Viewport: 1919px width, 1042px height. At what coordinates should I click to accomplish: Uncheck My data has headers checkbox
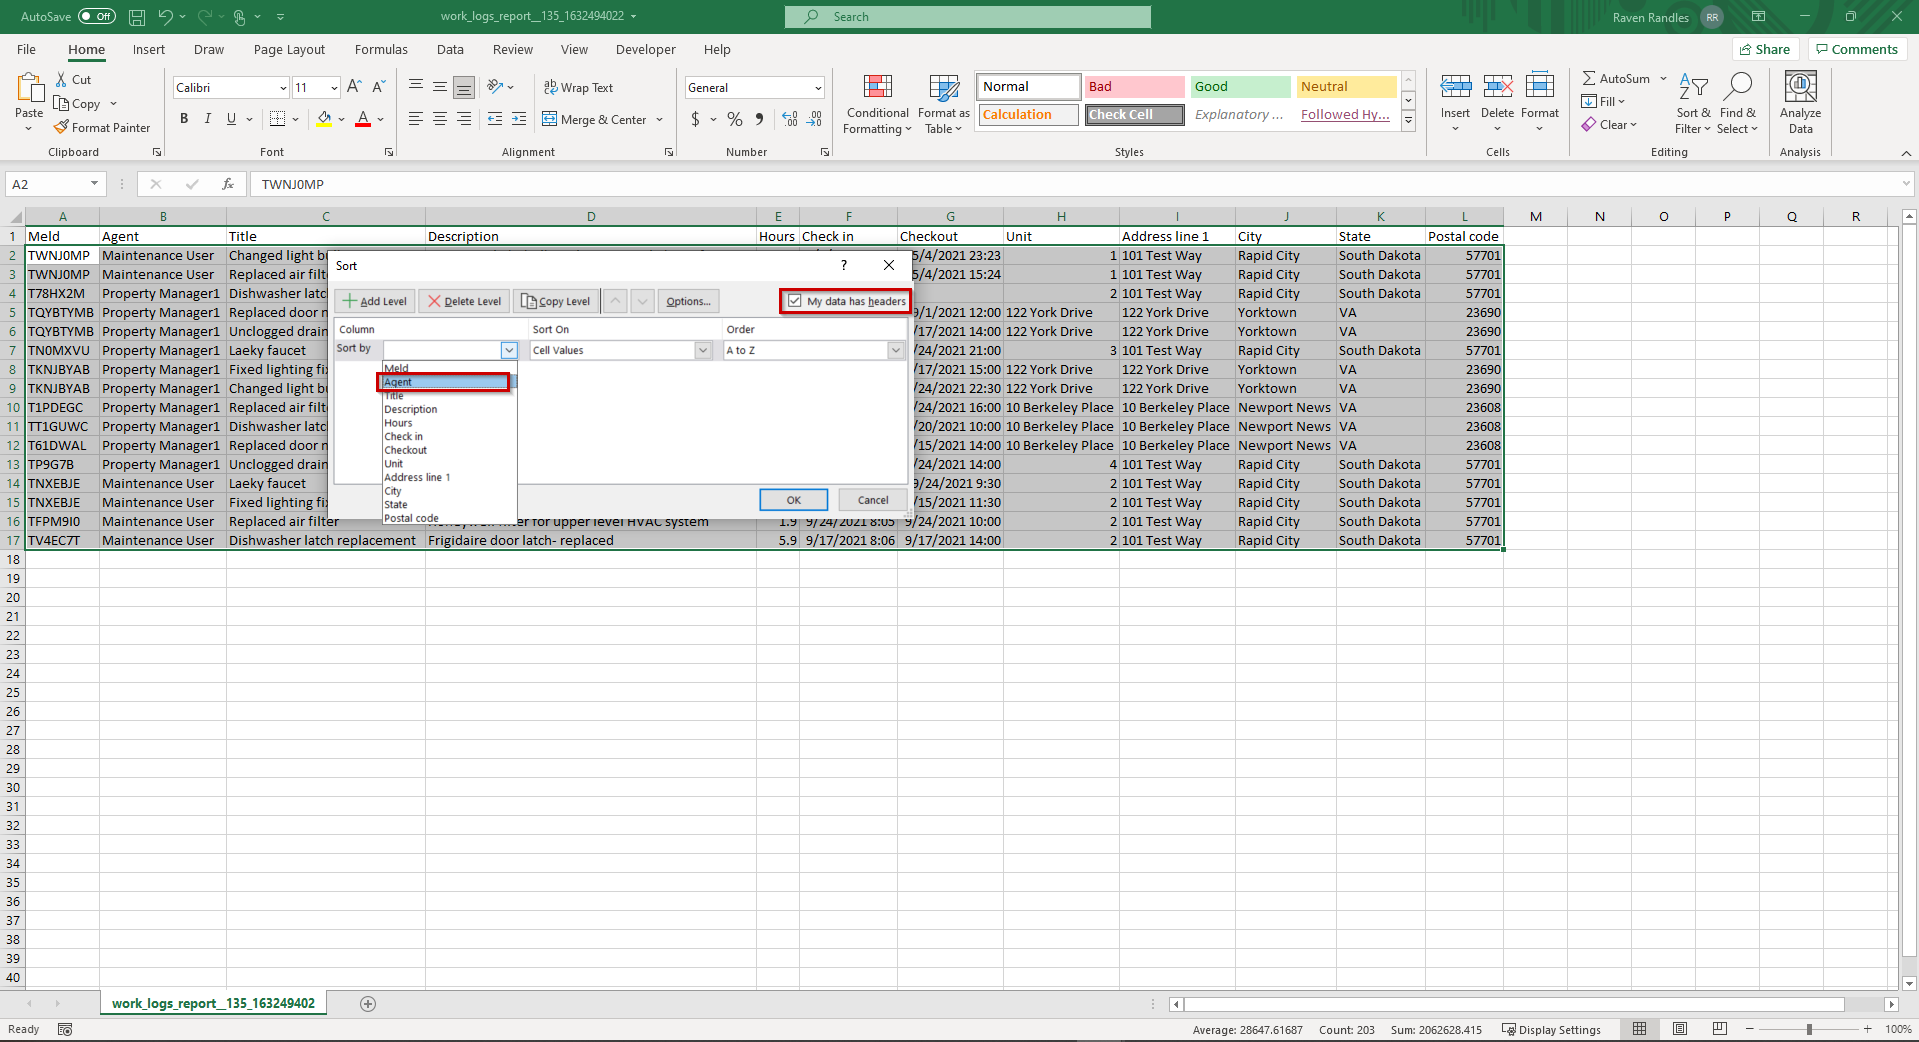(x=795, y=301)
